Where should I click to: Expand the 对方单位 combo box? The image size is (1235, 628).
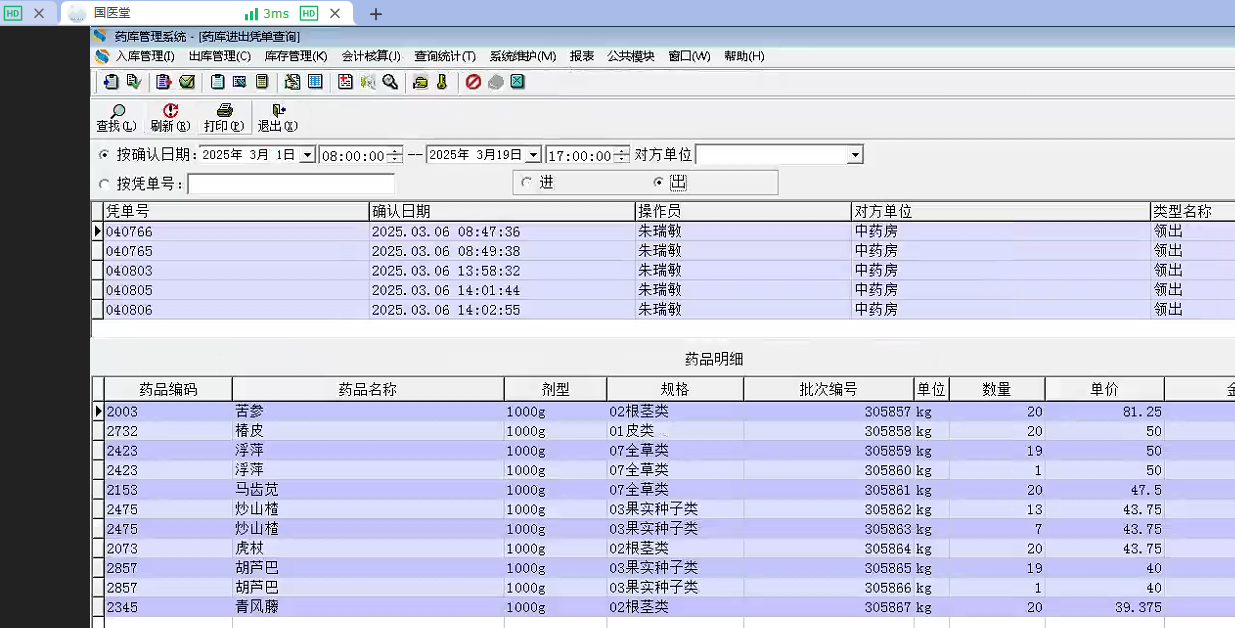coord(854,156)
